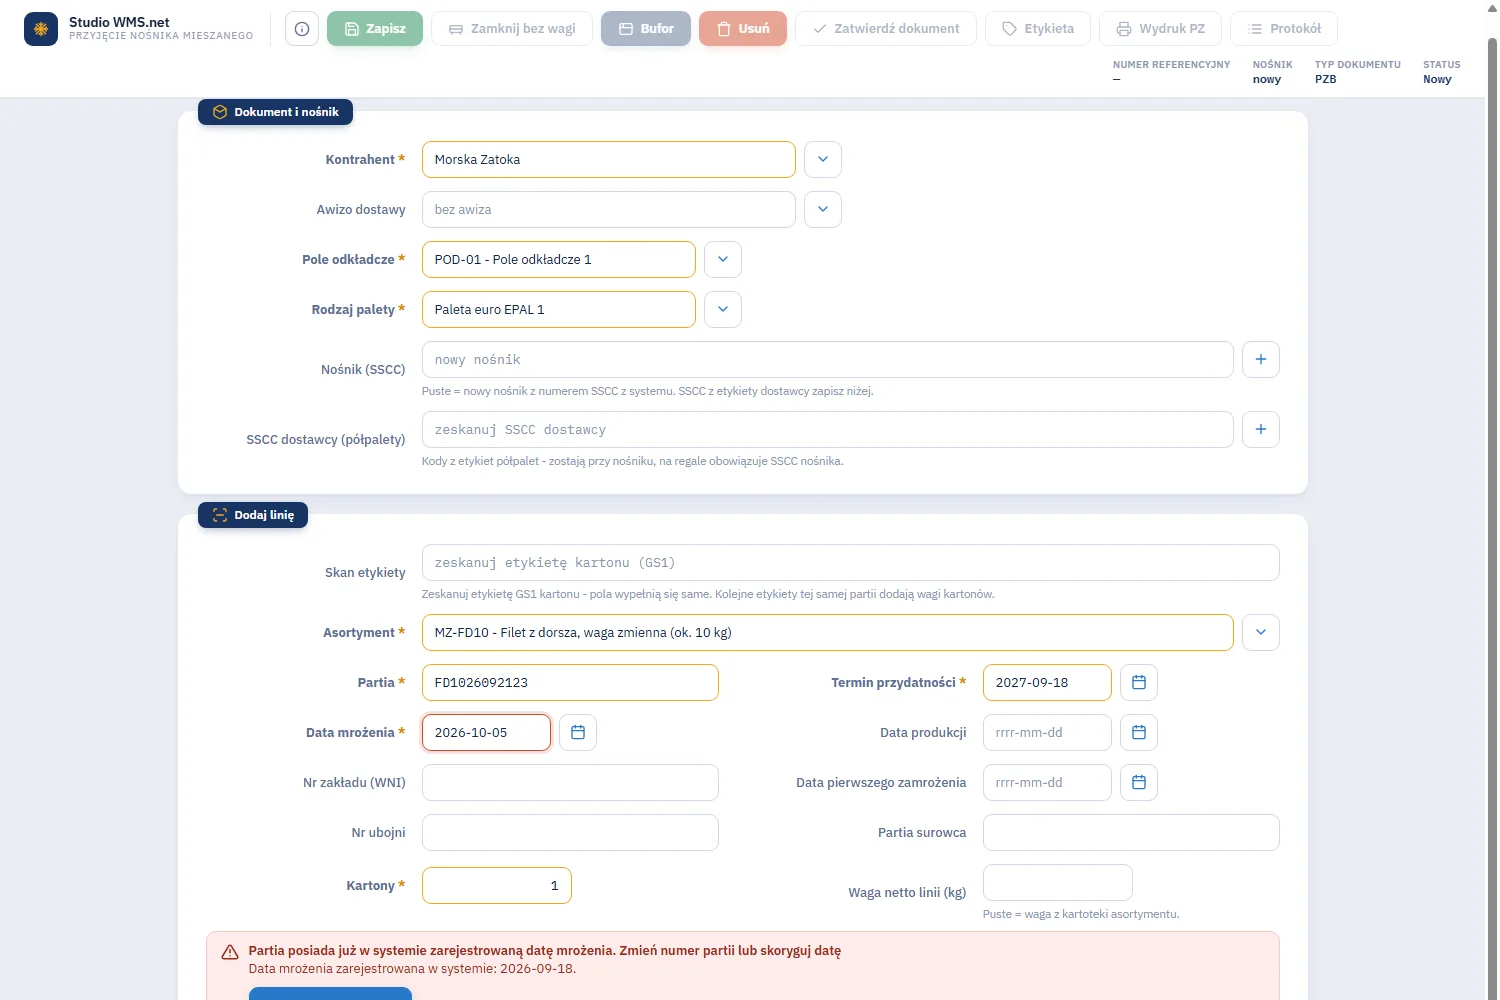1500x1000 pixels.
Task: Click the Dokument i nośnik section header
Action: coord(275,112)
